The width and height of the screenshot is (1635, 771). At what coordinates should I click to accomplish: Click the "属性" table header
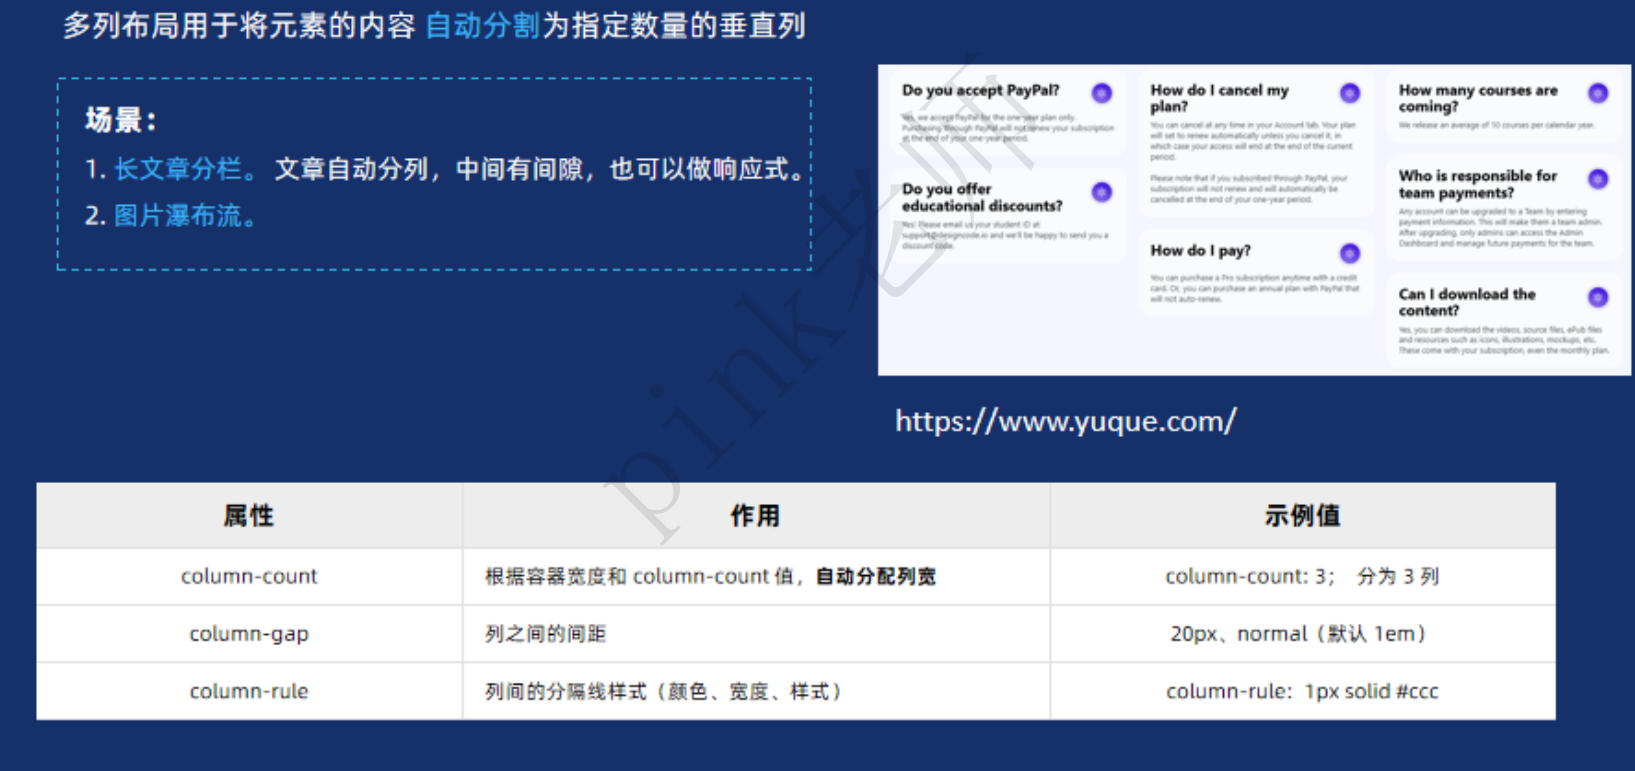[x=249, y=515]
